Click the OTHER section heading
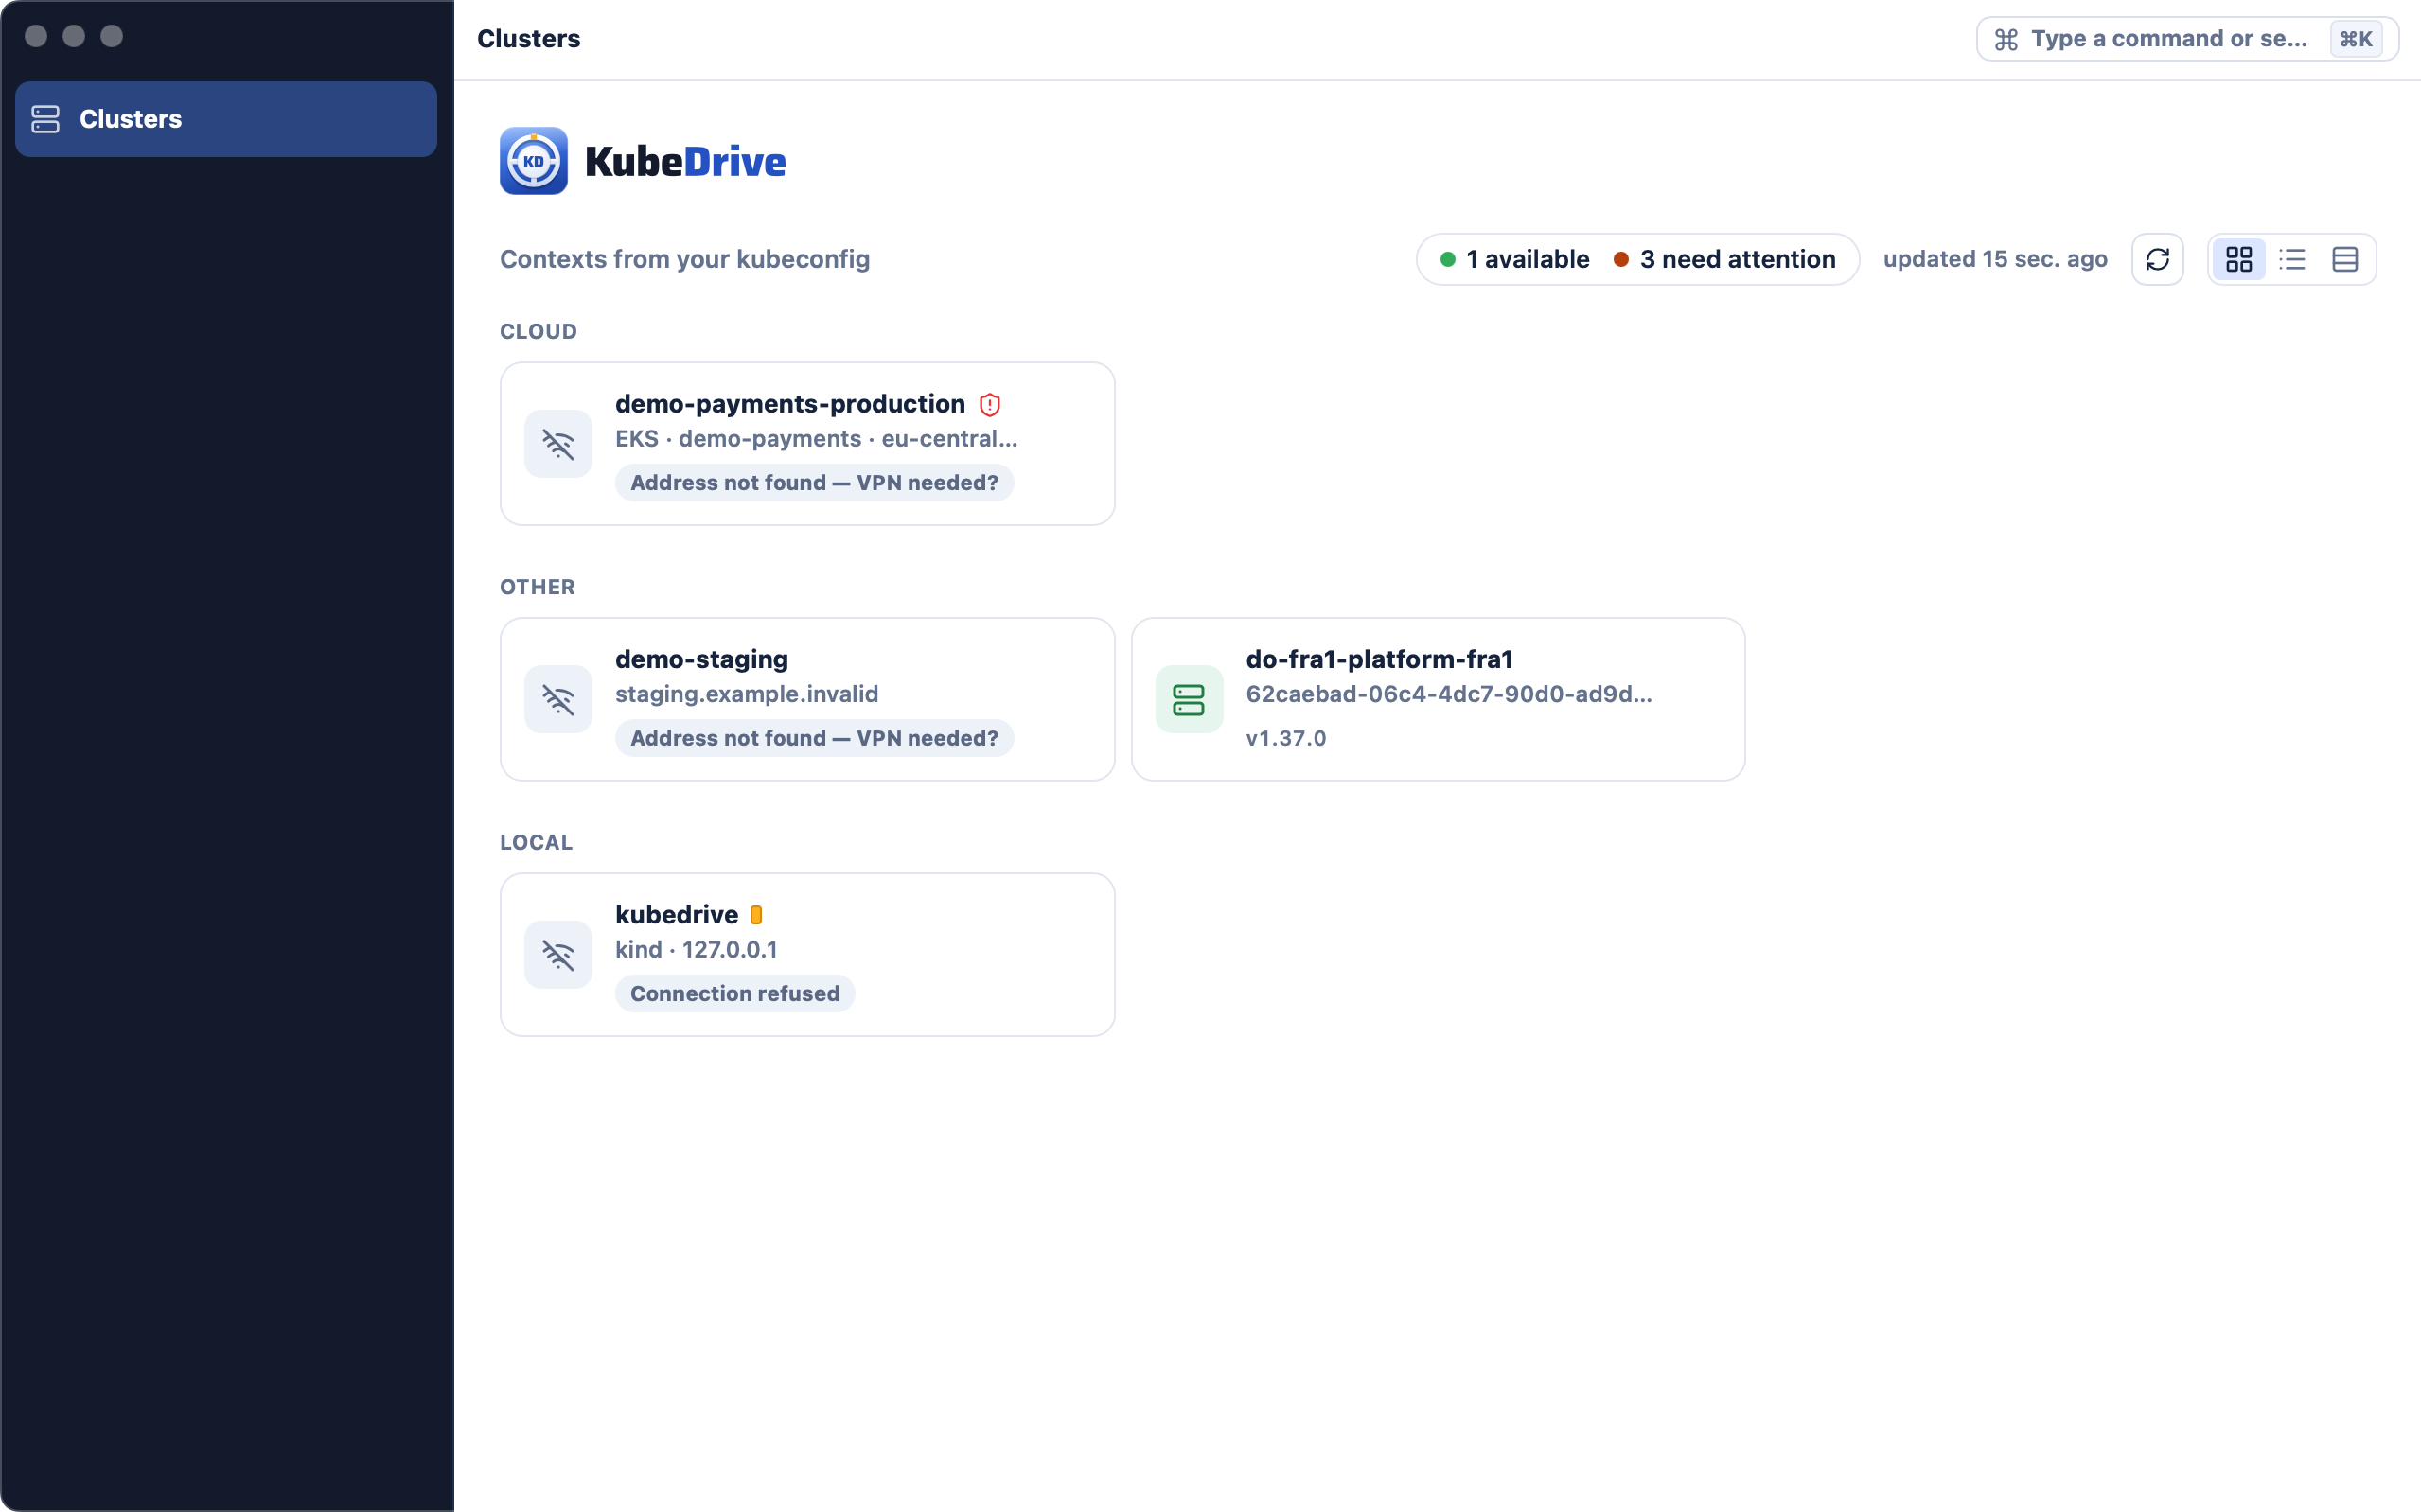2421x1512 pixels. click(x=537, y=587)
